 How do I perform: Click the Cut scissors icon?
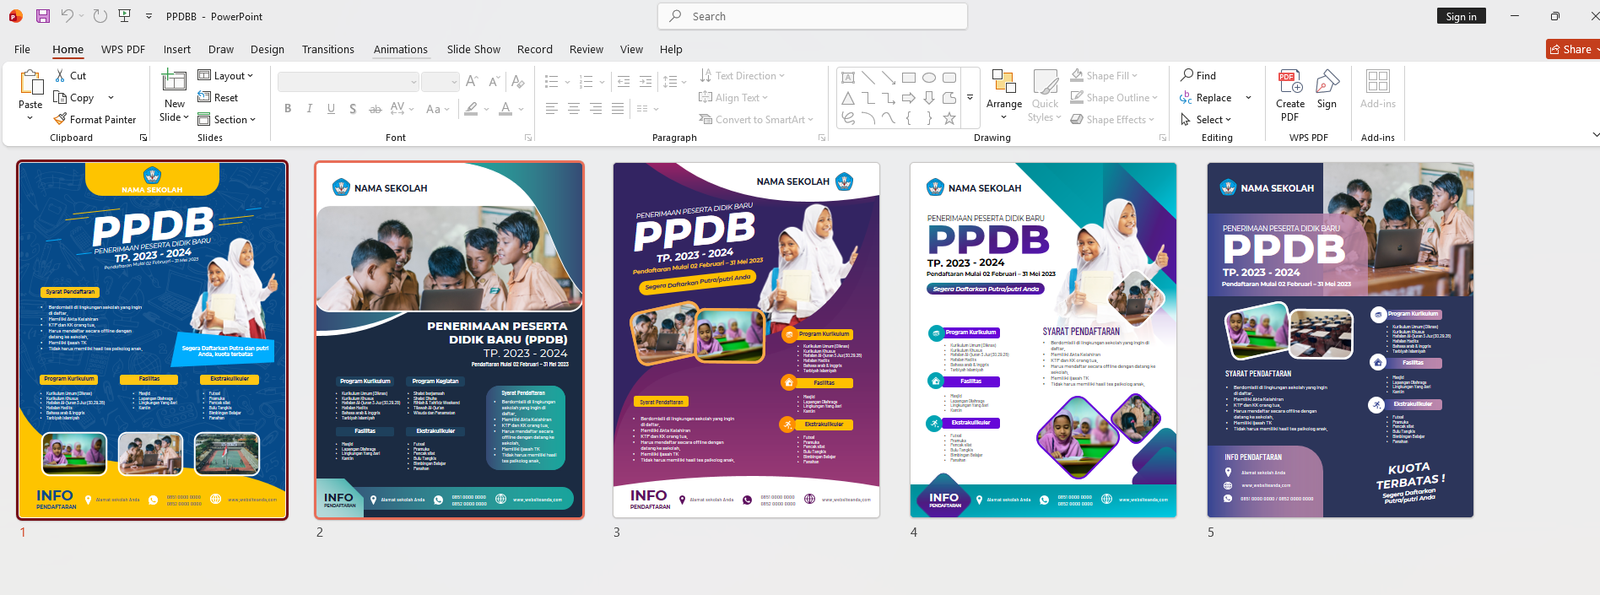(61, 76)
